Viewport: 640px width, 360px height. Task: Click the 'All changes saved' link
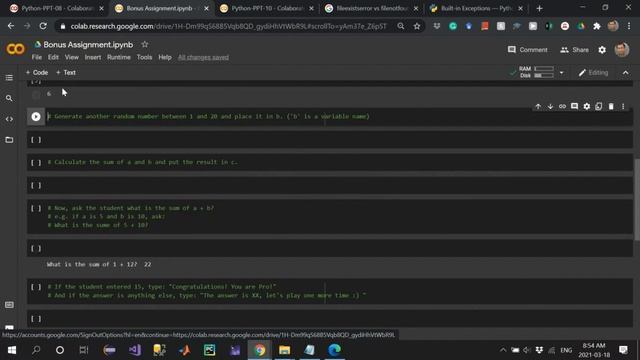(203, 57)
